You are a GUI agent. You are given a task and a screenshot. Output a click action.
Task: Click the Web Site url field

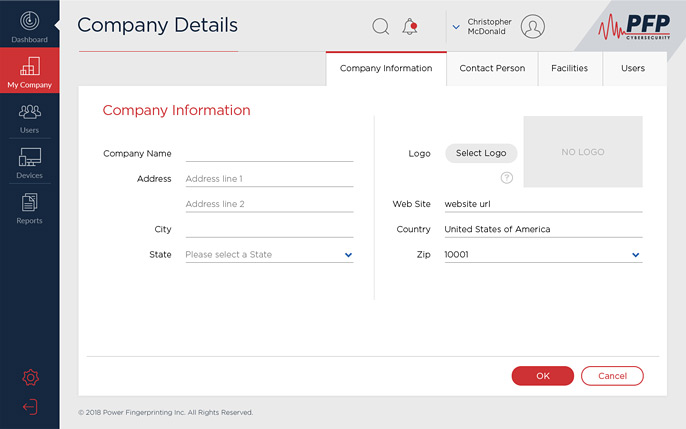[543, 204]
